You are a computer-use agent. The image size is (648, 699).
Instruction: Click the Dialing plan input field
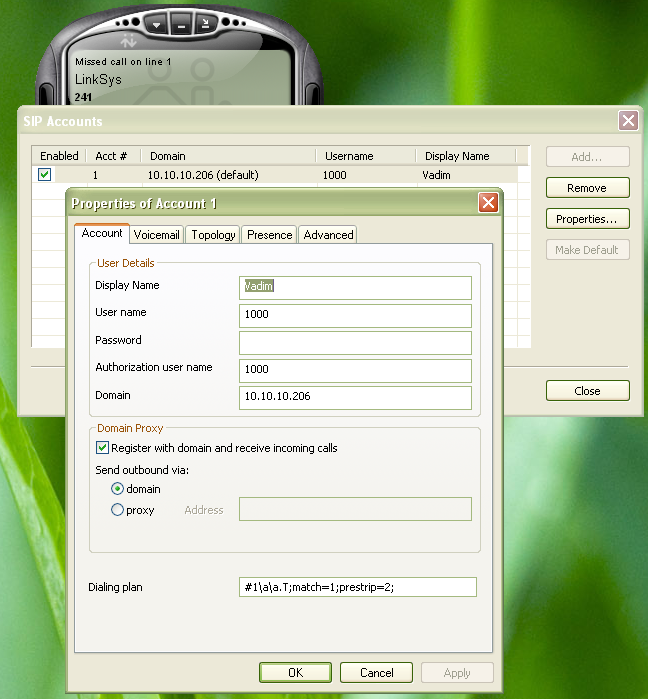[358, 587]
